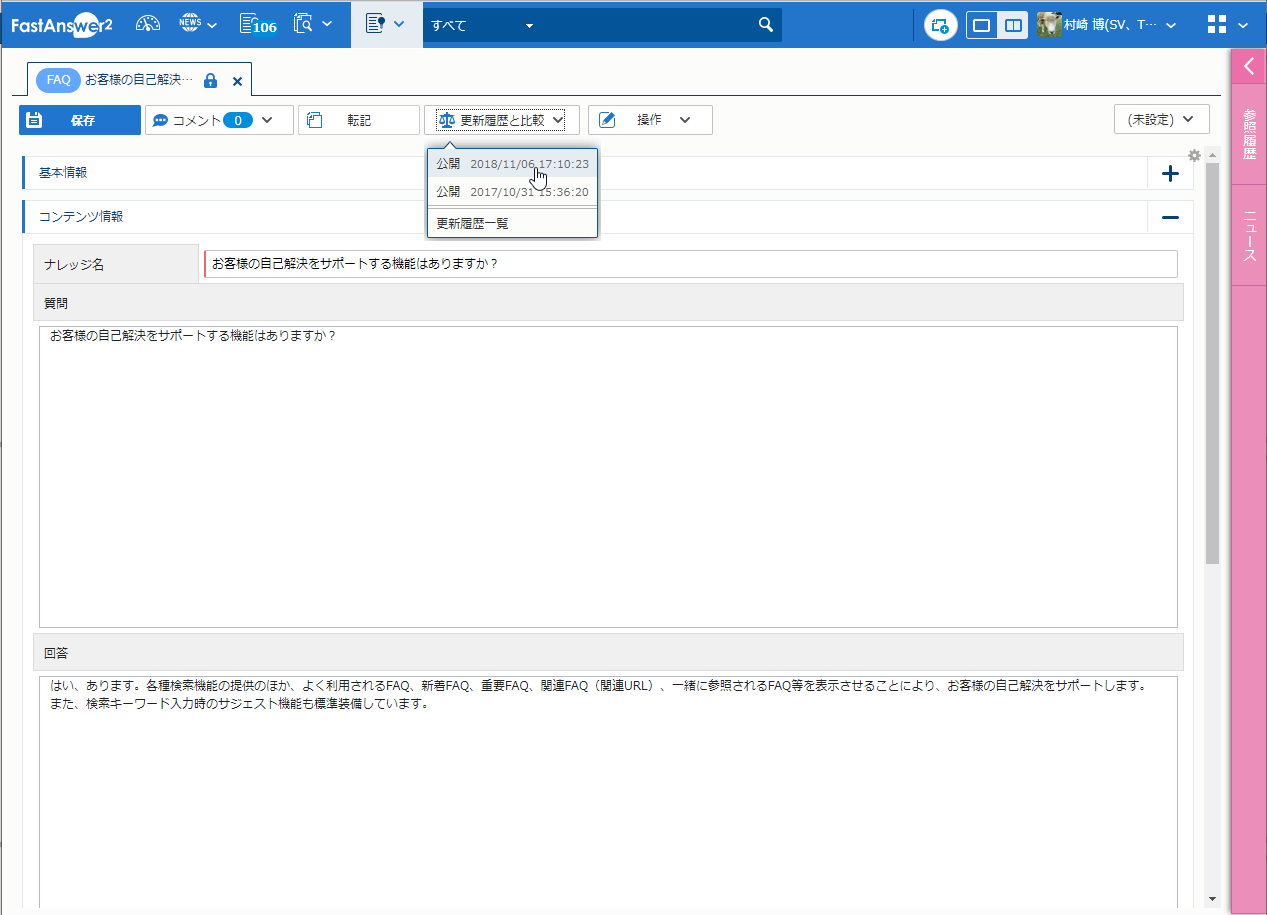Toggle the lock icon on FAQ tab
This screenshot has height=915, width=1267.
coord(210,80)
